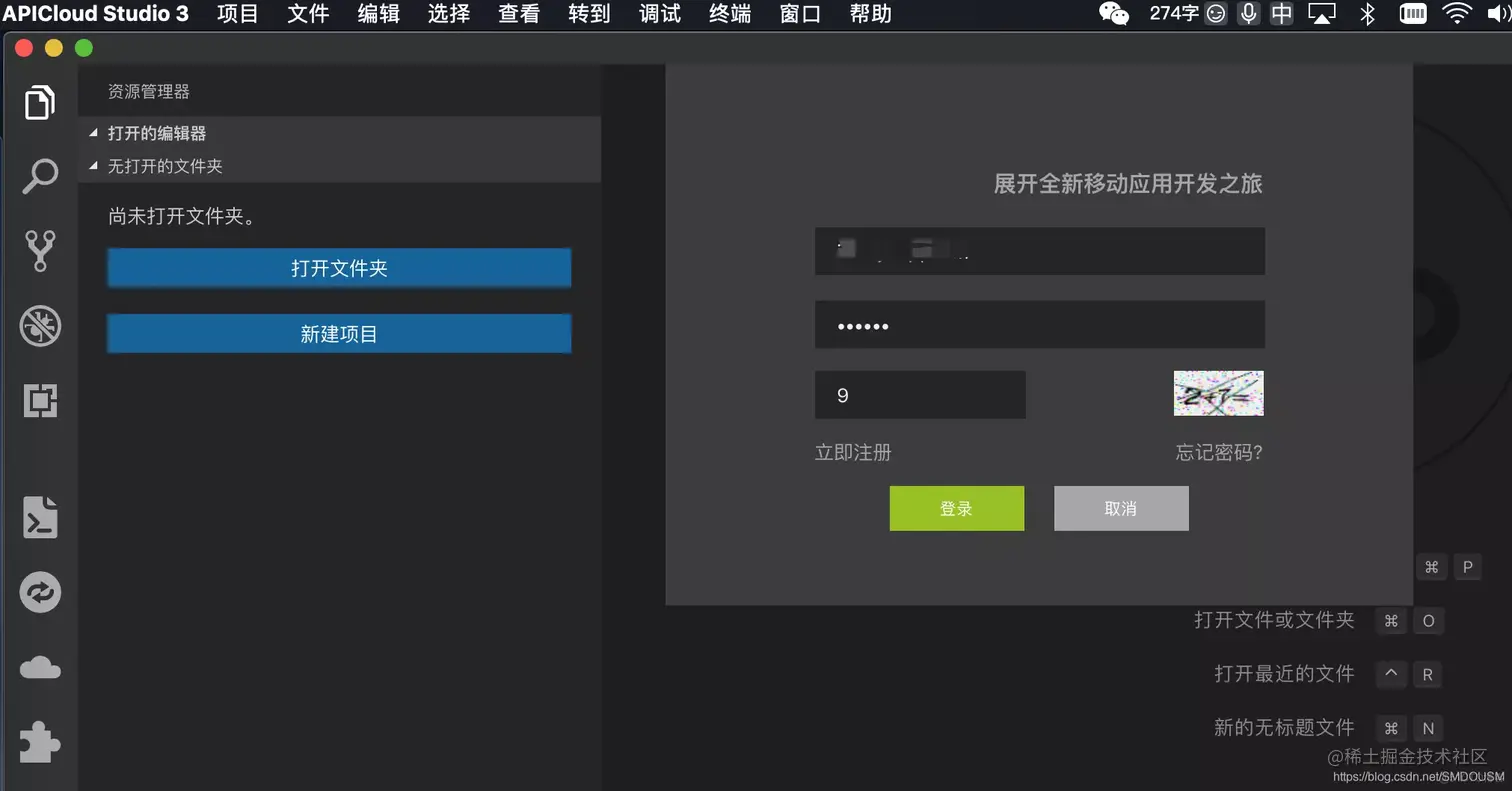
Task: Open the APICloud Studio 3 app menu
Action: 95,14
